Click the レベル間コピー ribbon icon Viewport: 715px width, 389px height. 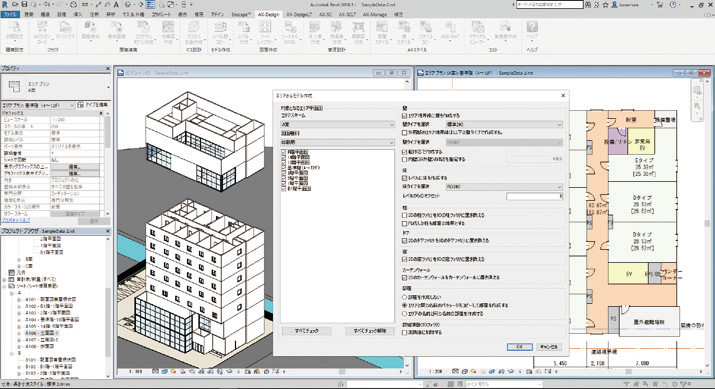pos(221,31)
